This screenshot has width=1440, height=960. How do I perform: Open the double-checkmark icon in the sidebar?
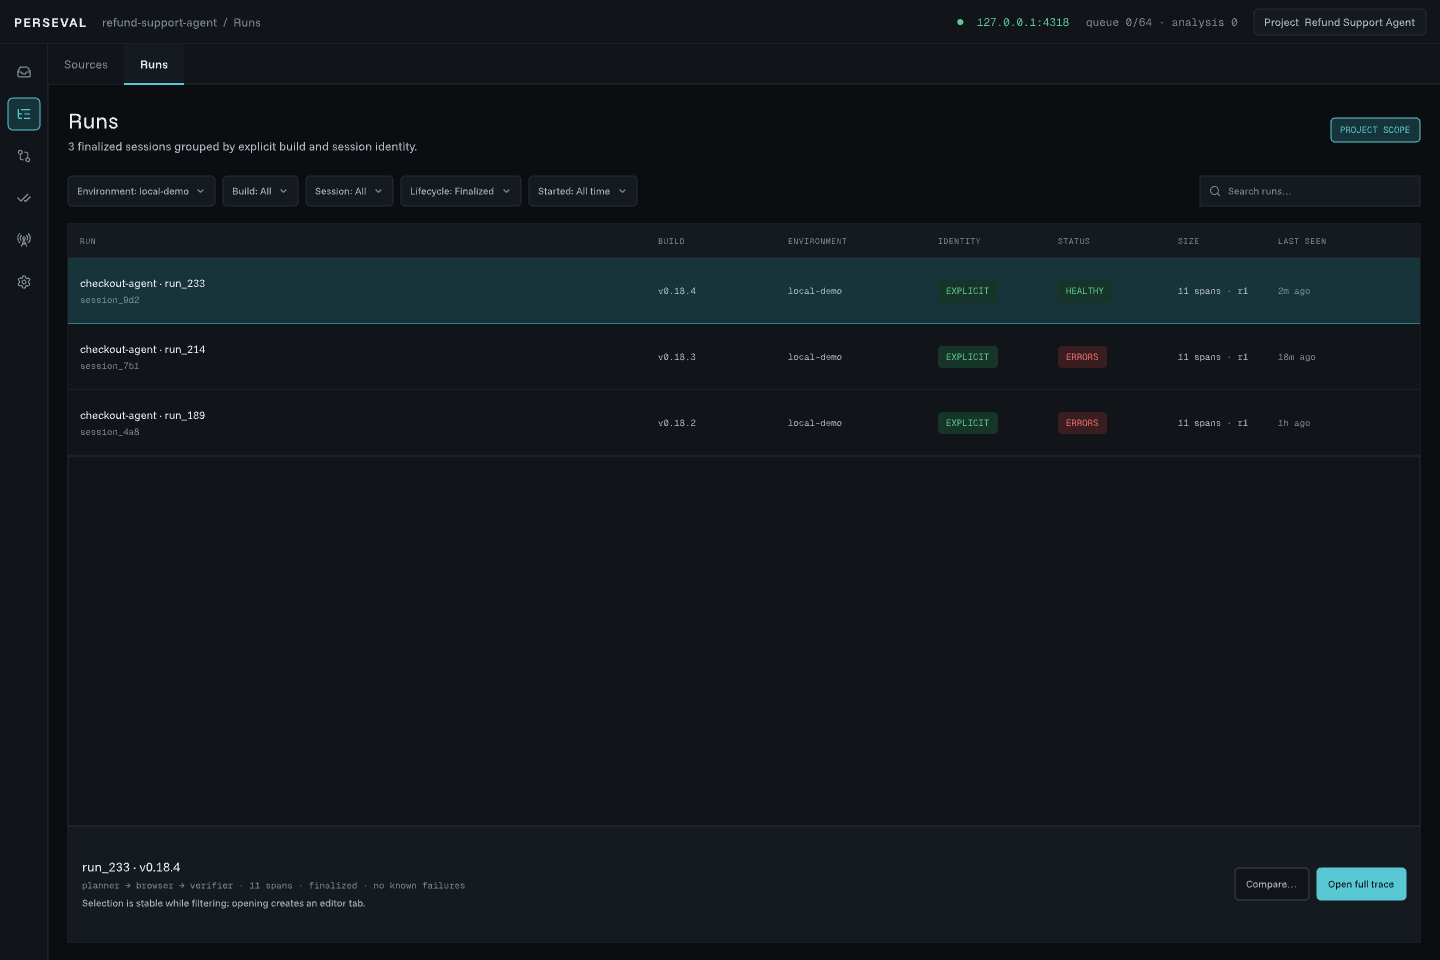tap(24, 198)
